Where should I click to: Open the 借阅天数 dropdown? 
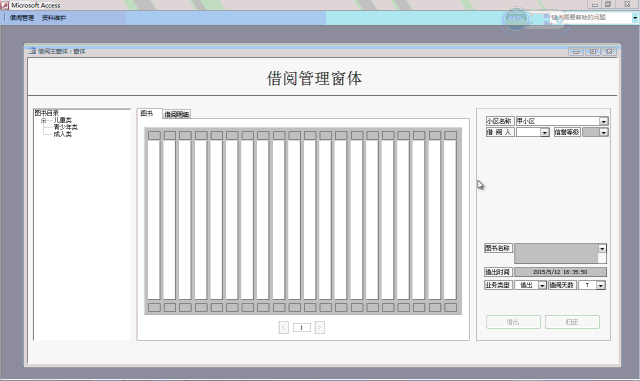600,285
